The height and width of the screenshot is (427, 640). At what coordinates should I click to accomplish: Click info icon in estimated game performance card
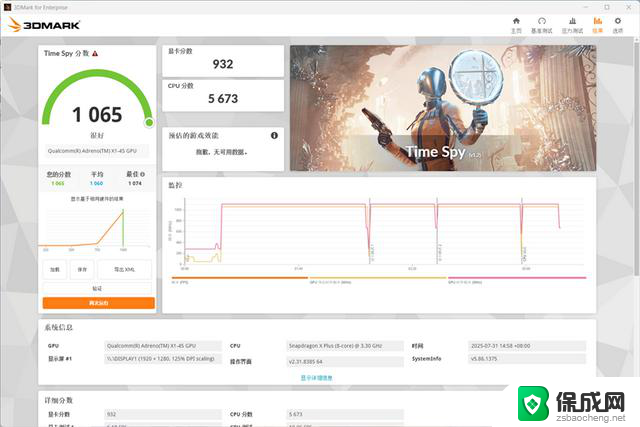click(x=274, y=136)
